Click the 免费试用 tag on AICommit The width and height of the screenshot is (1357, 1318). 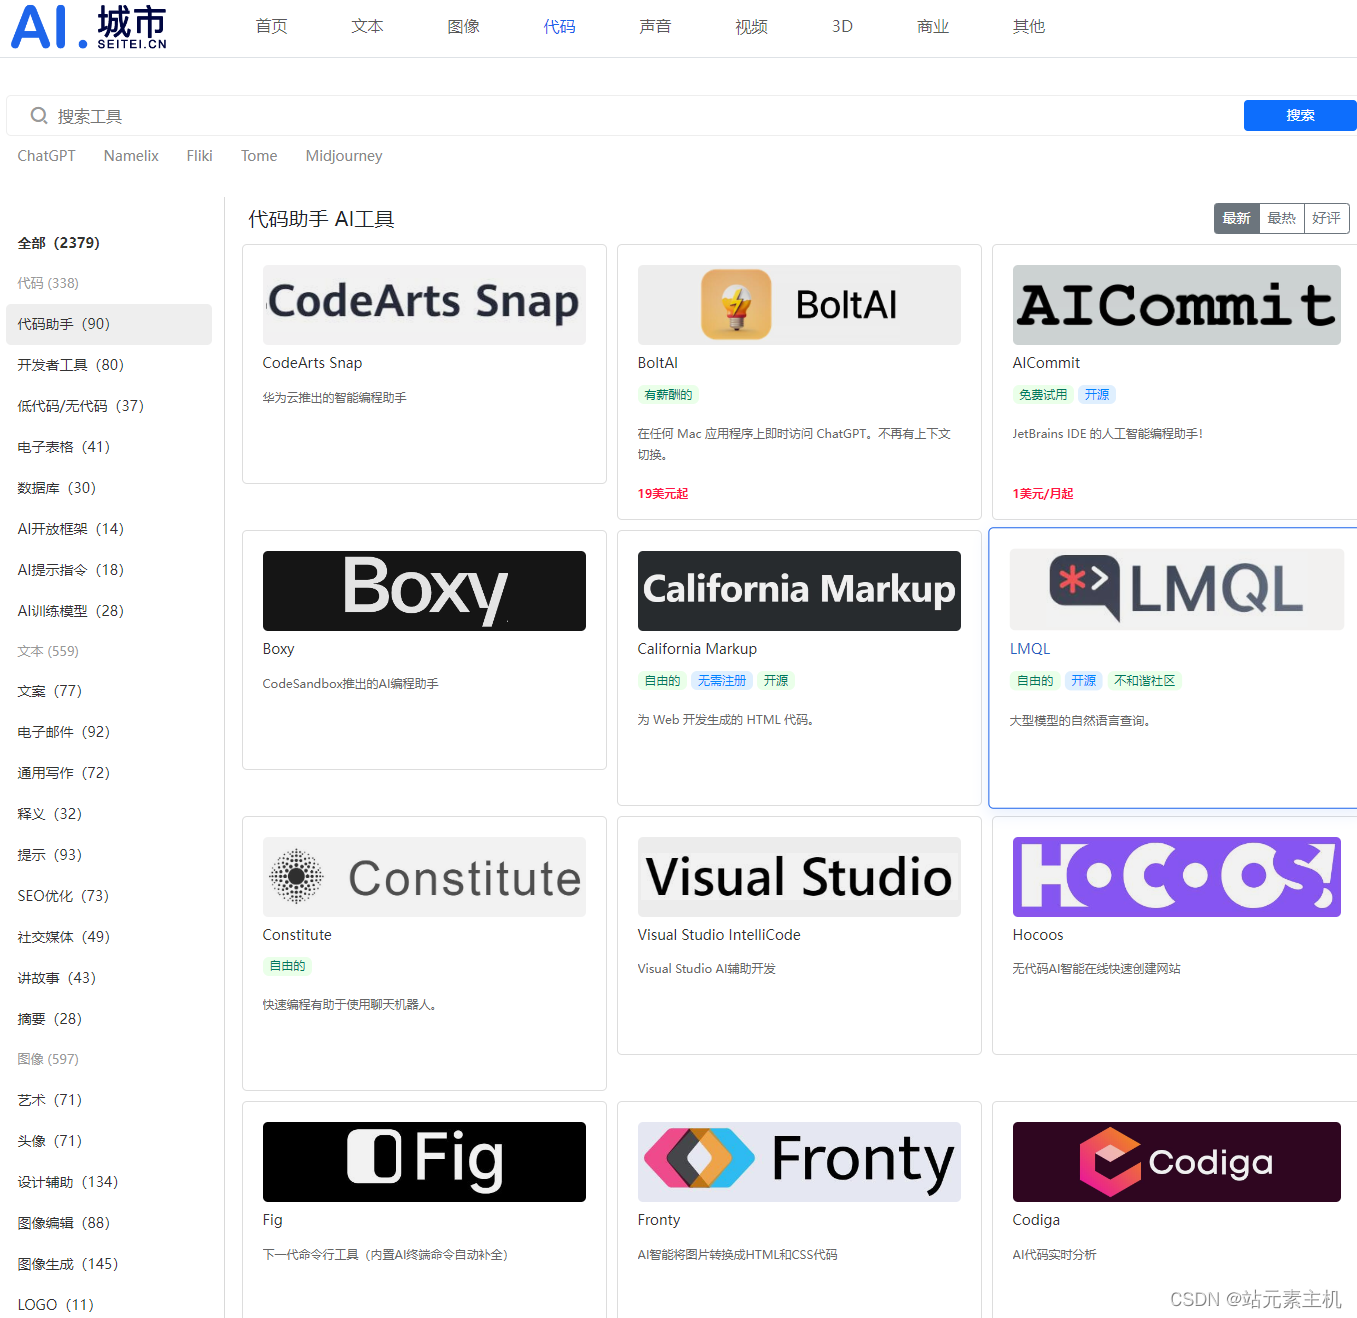(x=1043, y=395)
